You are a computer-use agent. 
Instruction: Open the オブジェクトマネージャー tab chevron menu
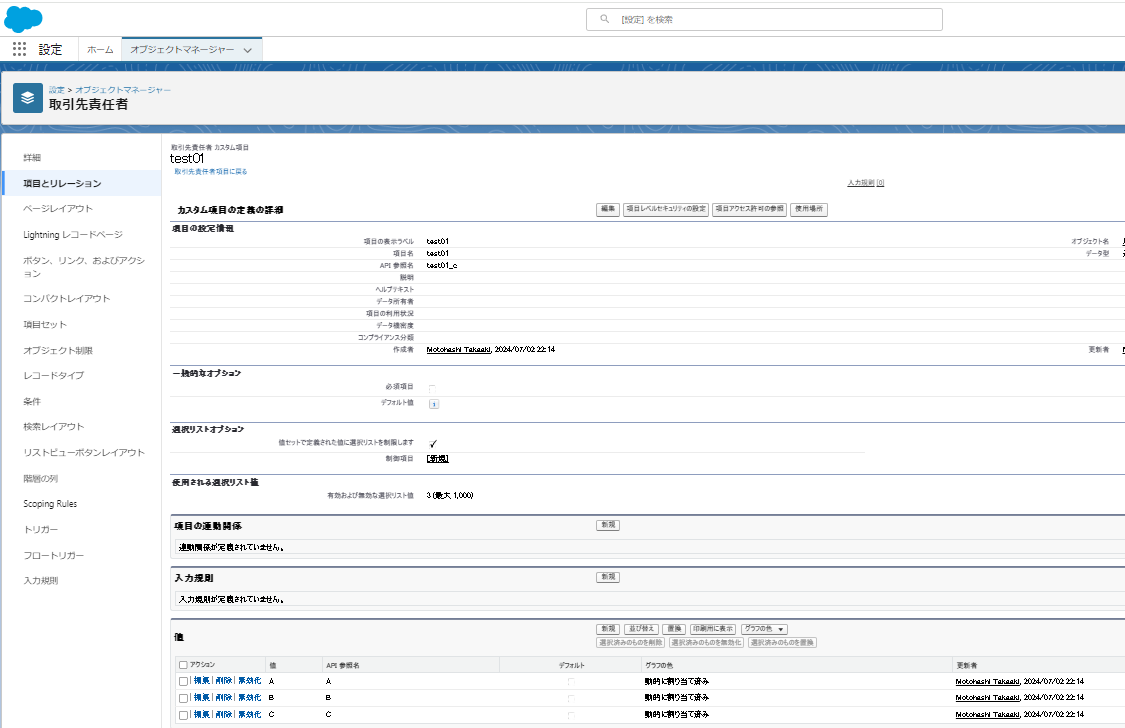tap(248, 50)
